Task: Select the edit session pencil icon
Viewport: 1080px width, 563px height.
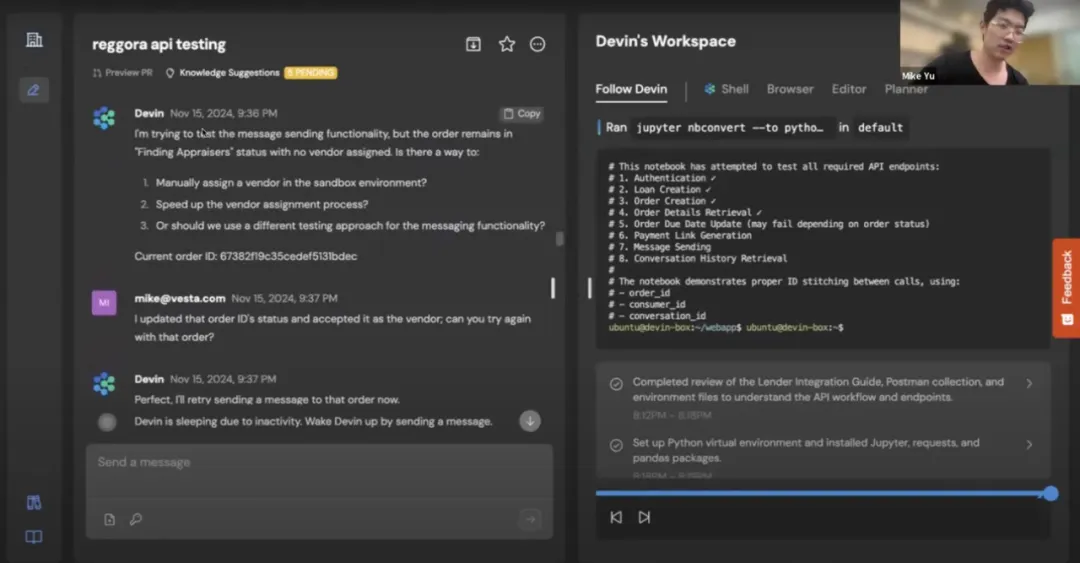Action: pyautogui.click(x=34, y=90)
